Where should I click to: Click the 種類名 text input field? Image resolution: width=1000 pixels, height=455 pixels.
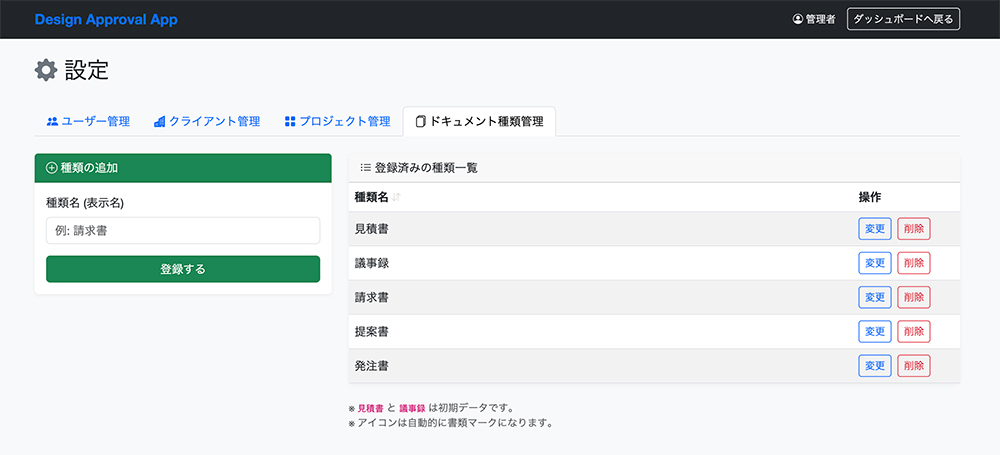(183, 231)
